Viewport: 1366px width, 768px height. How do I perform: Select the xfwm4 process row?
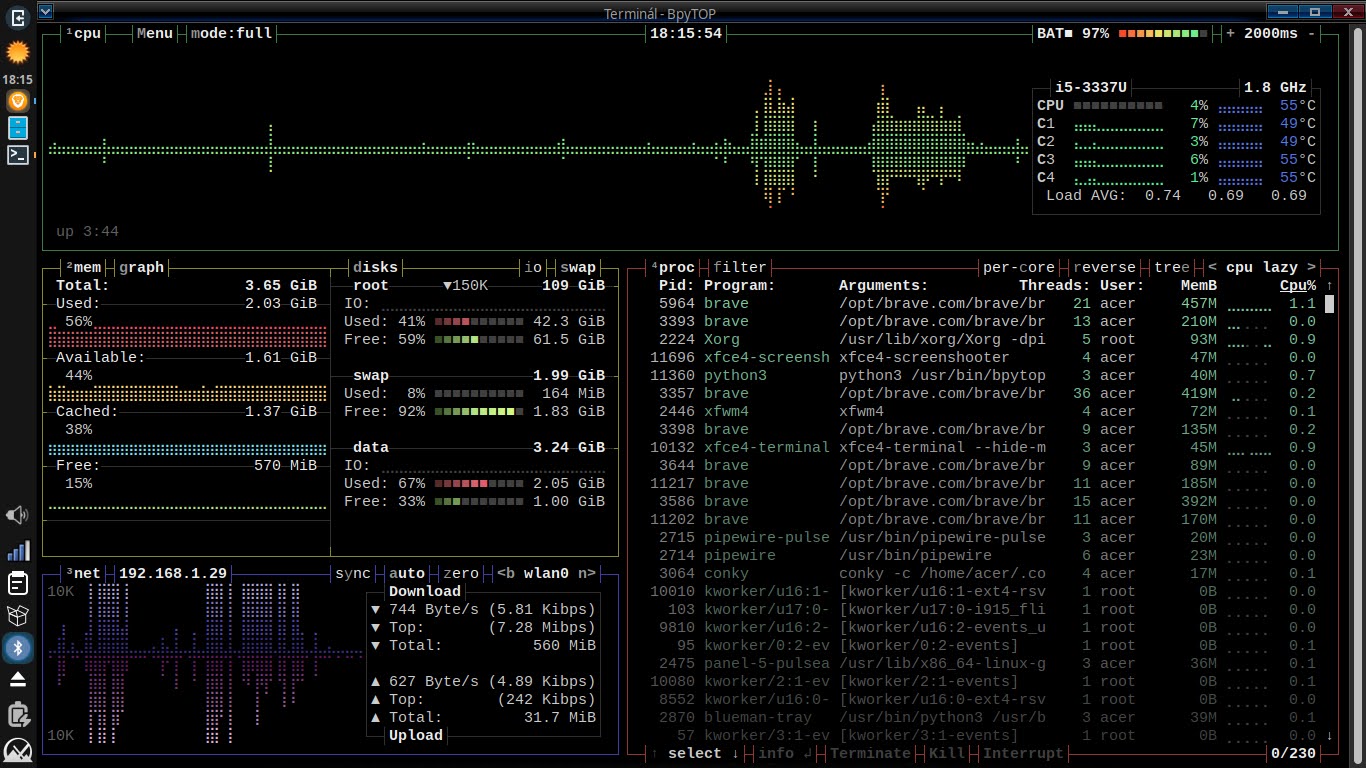click(983, 411)
